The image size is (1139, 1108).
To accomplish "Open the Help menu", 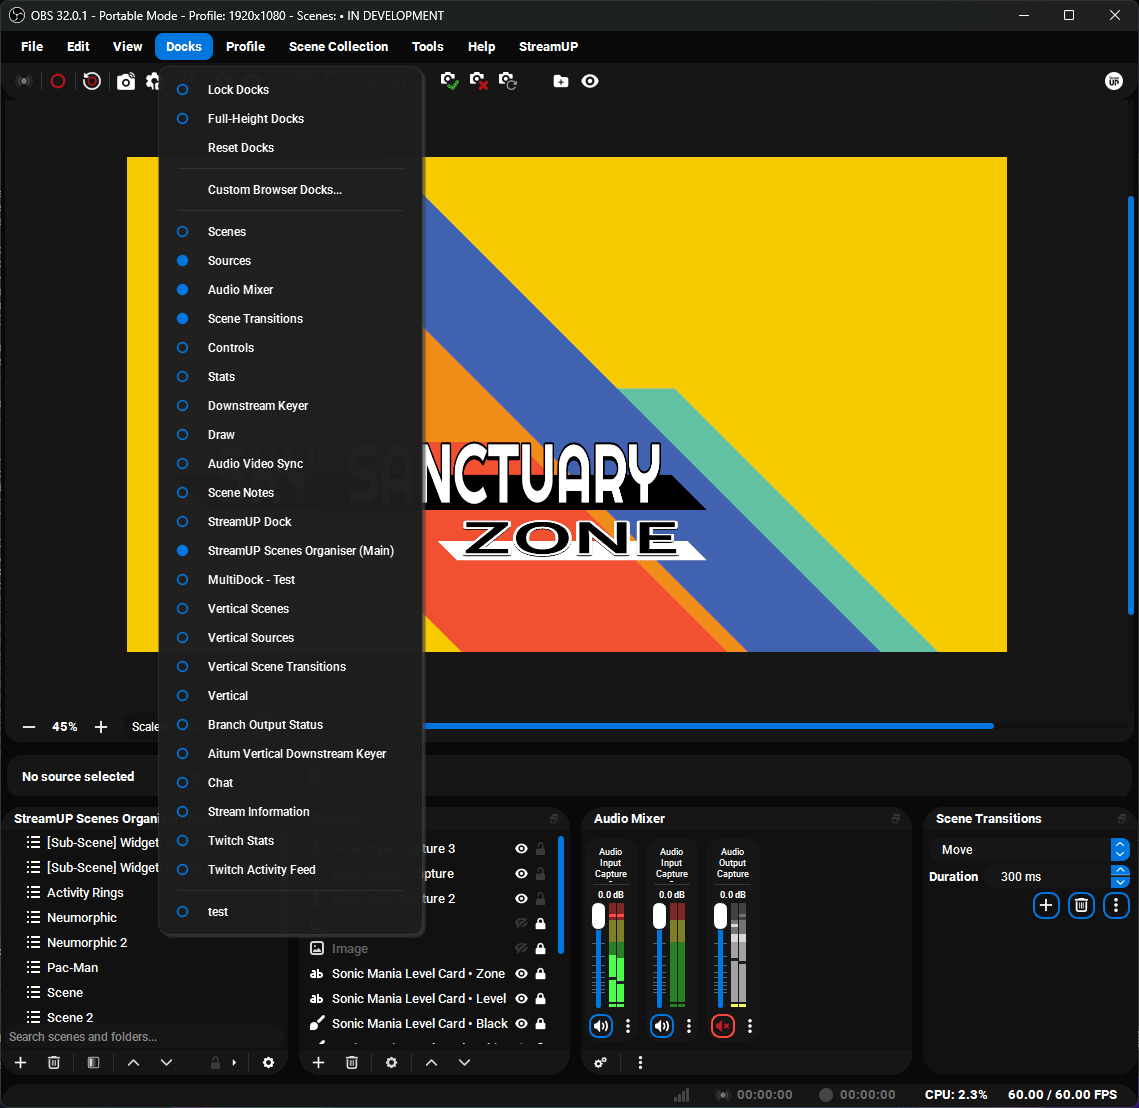I will [x=481, y=46].
